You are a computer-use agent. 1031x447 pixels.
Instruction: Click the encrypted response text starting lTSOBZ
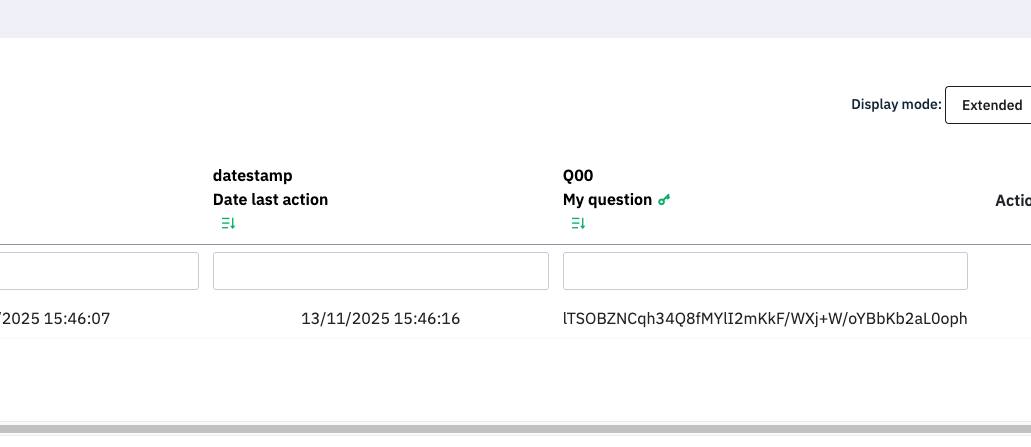coord(765,320)
